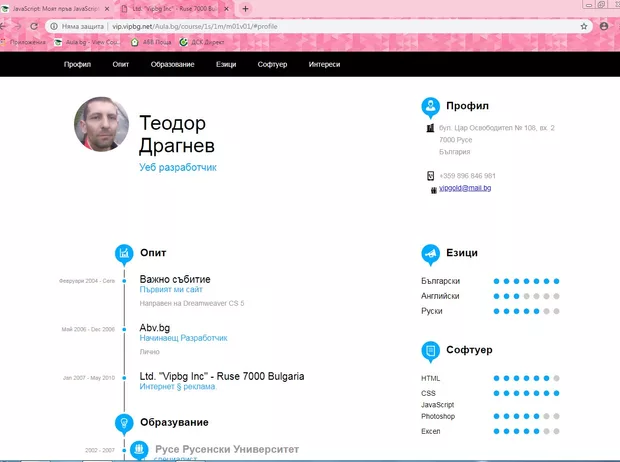Click the phone number +359 896 846 981
This screenshot has width=620, height=462.
[x=467, y=176]
